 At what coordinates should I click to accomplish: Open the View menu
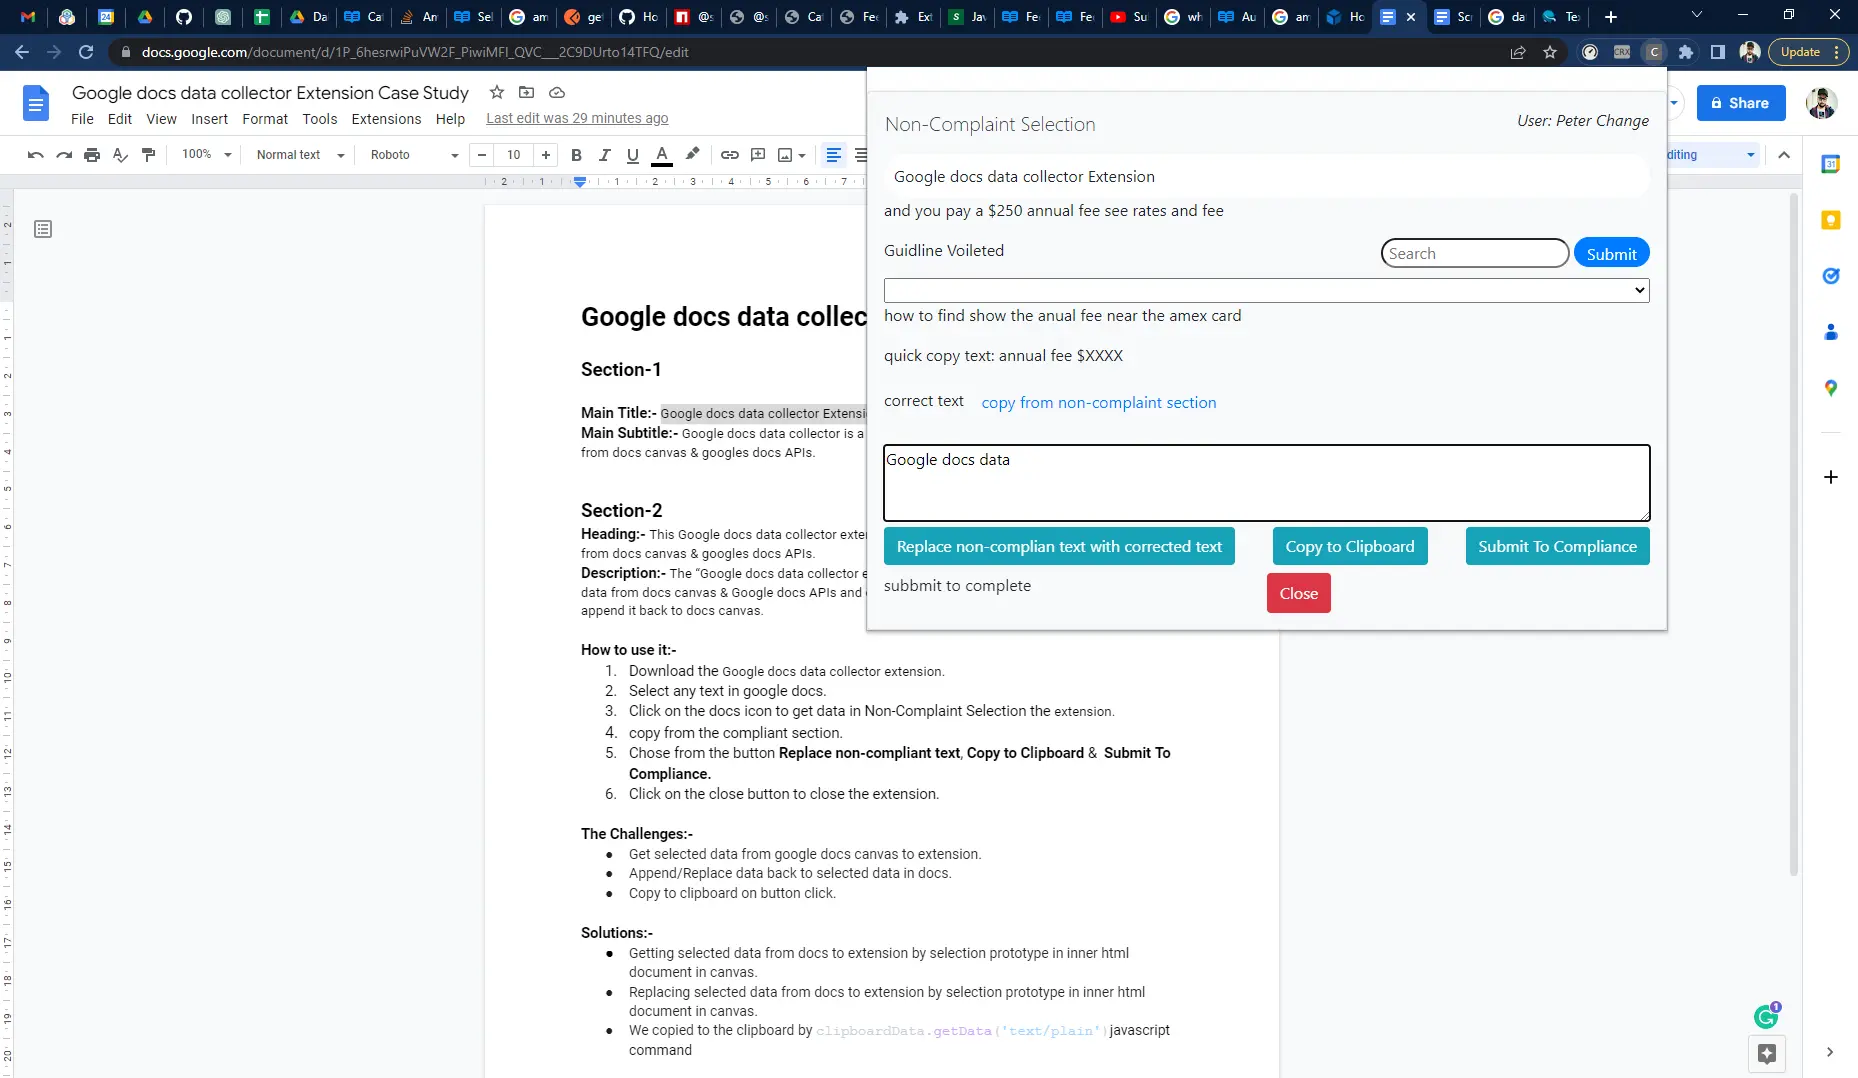click(x=161, y=119)
